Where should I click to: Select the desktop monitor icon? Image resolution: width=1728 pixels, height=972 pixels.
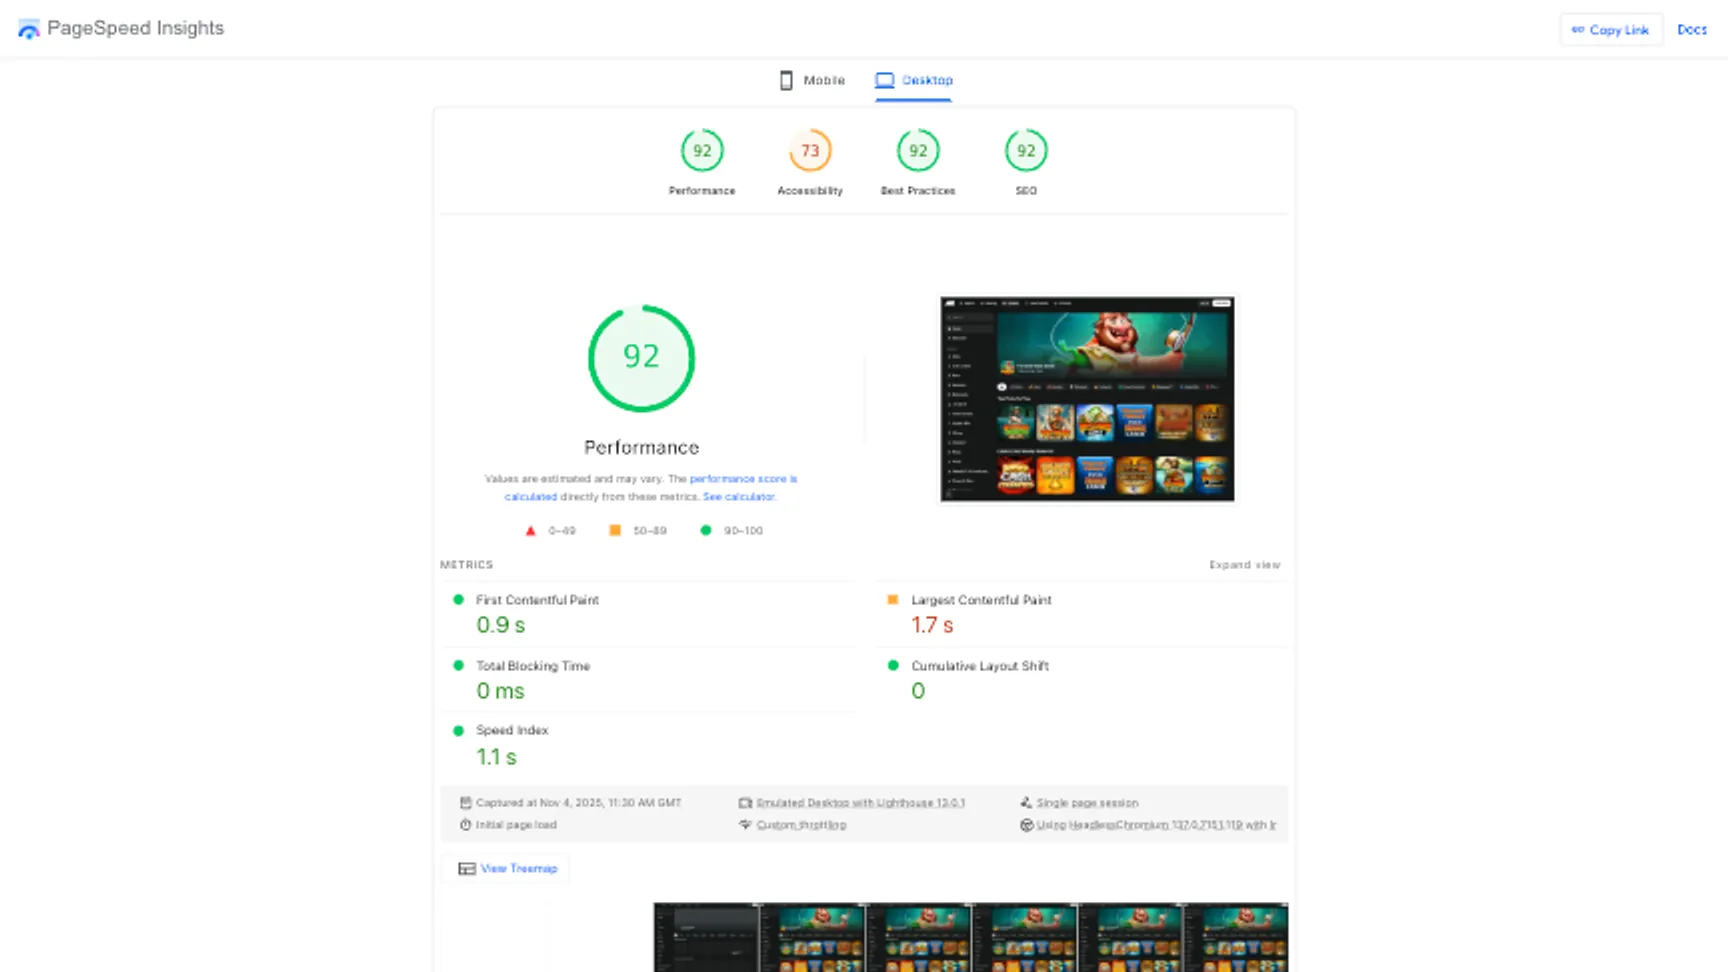884,80
